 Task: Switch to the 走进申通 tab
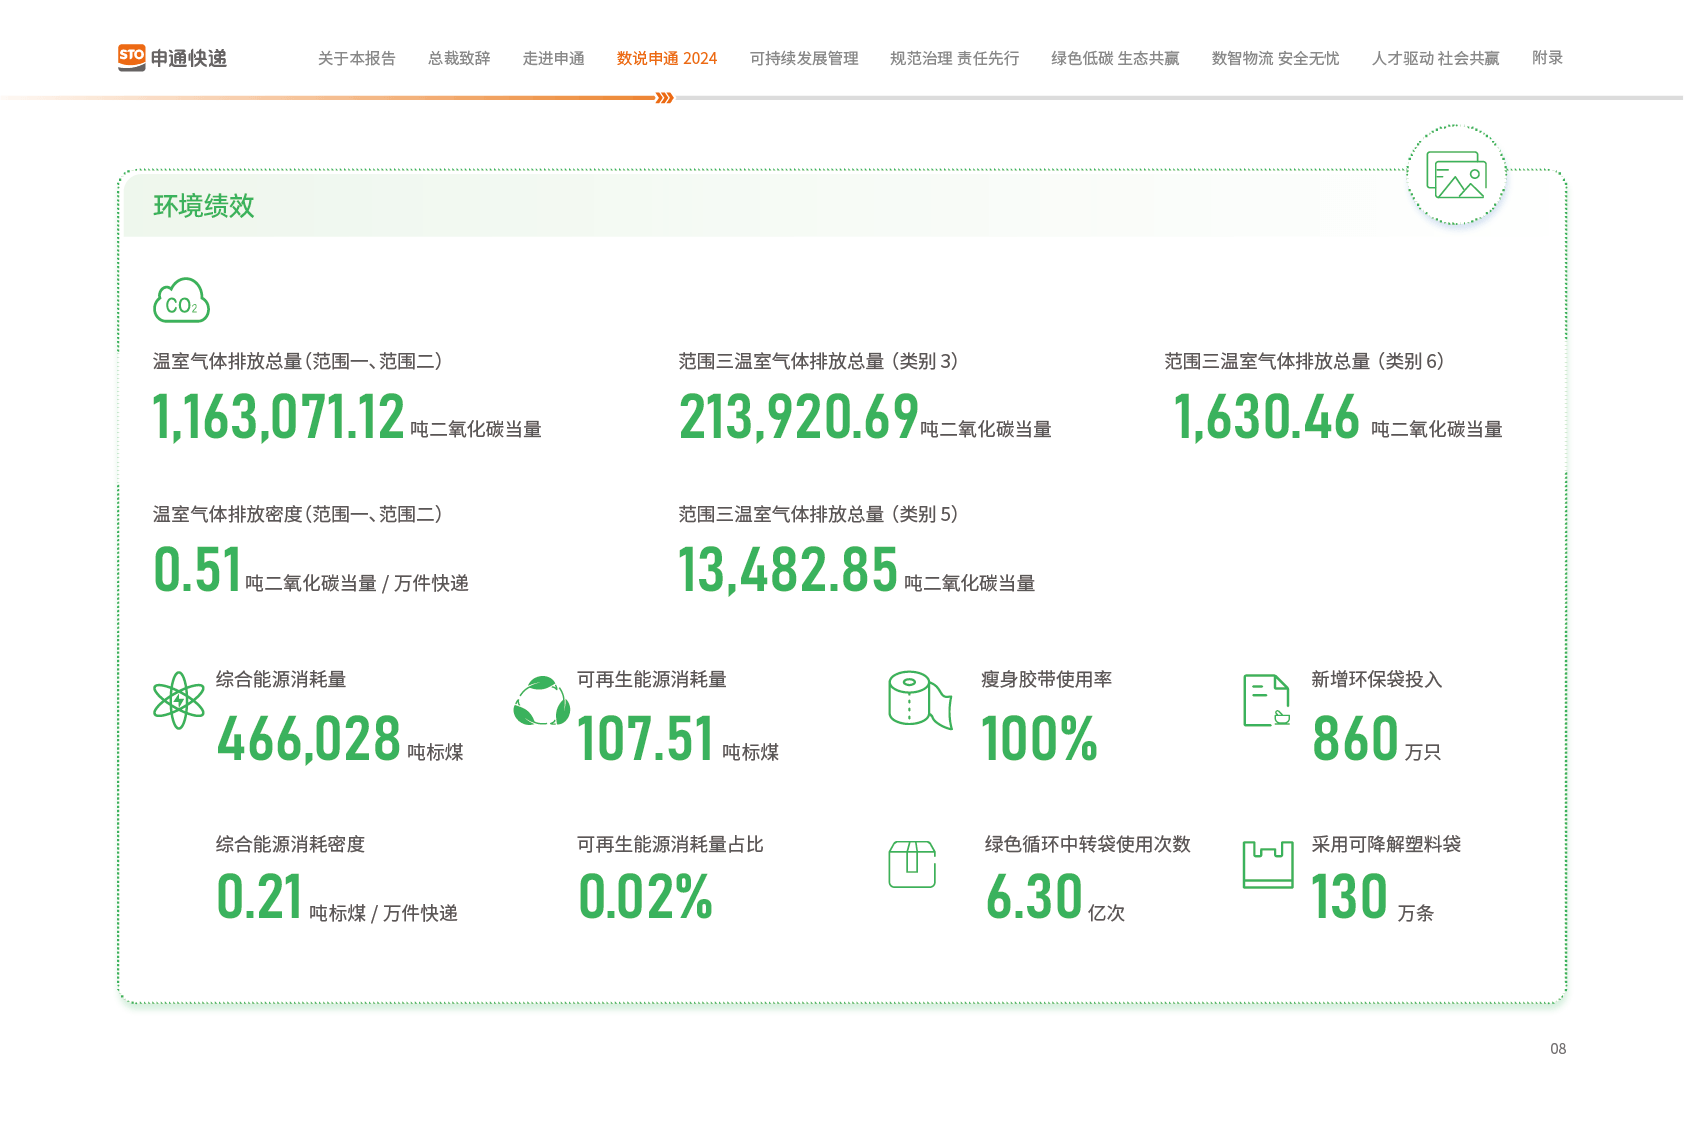click(553, 58)
